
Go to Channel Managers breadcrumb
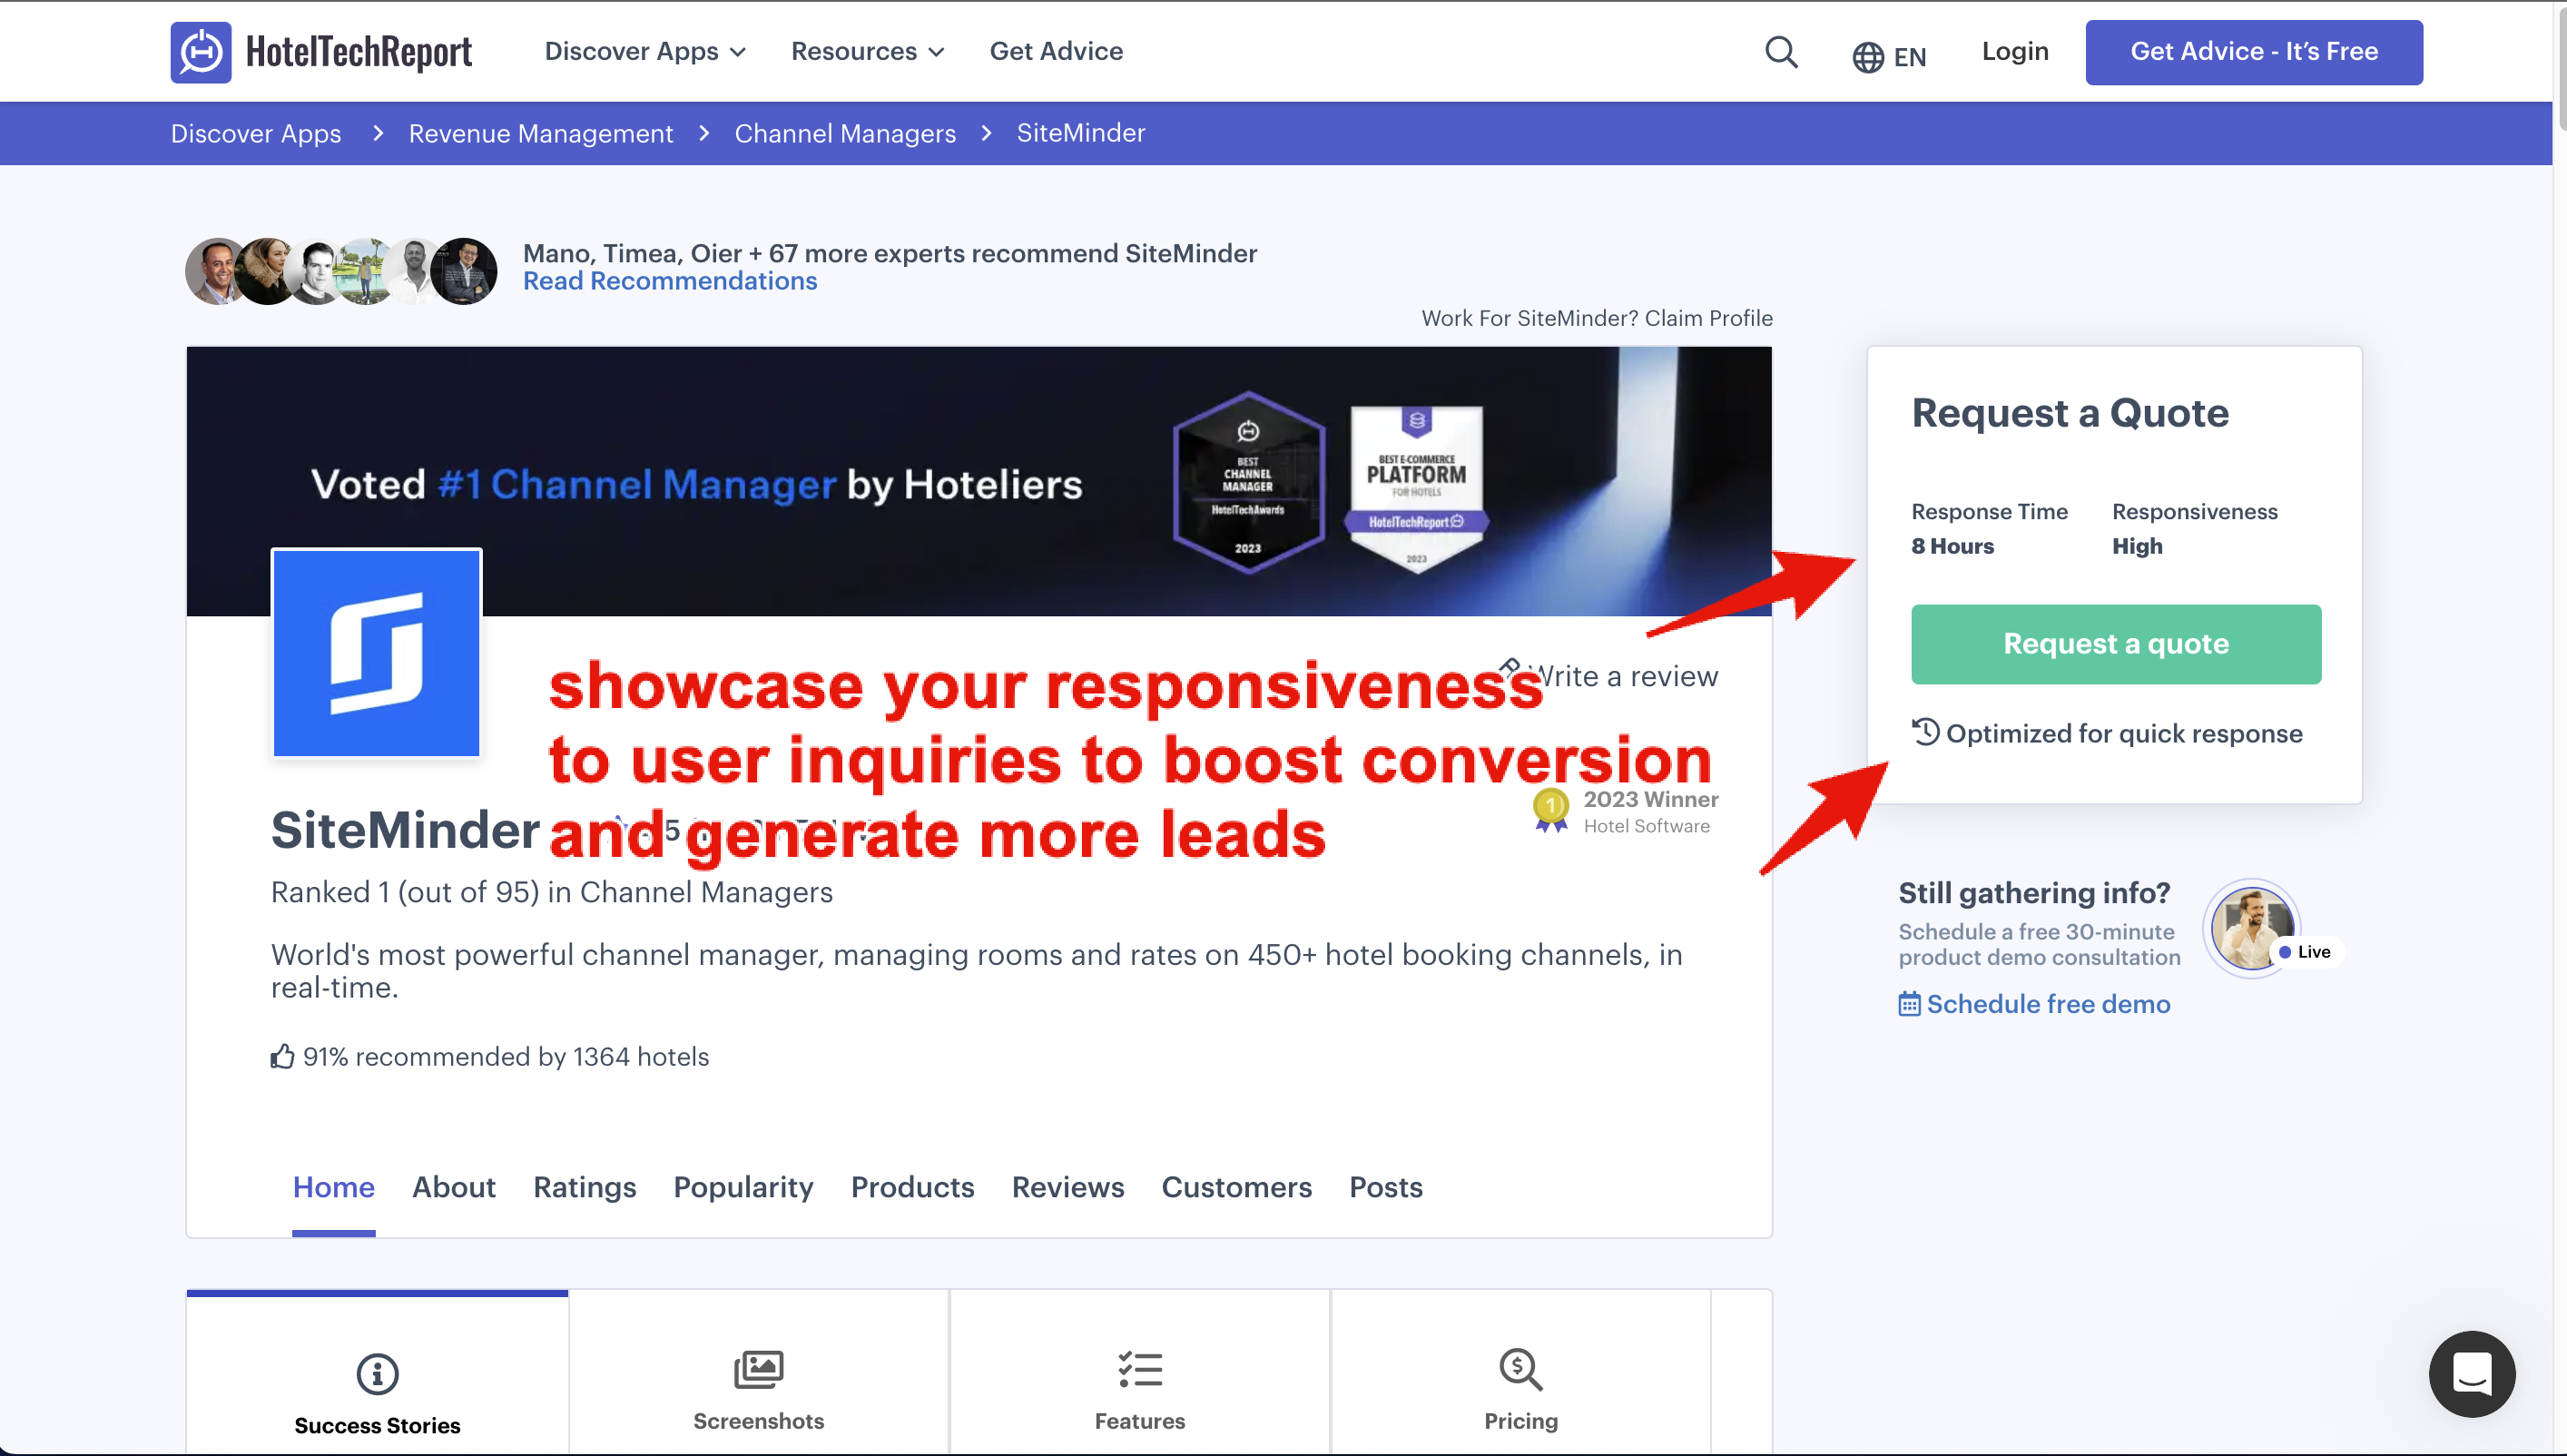coord(845,133)
